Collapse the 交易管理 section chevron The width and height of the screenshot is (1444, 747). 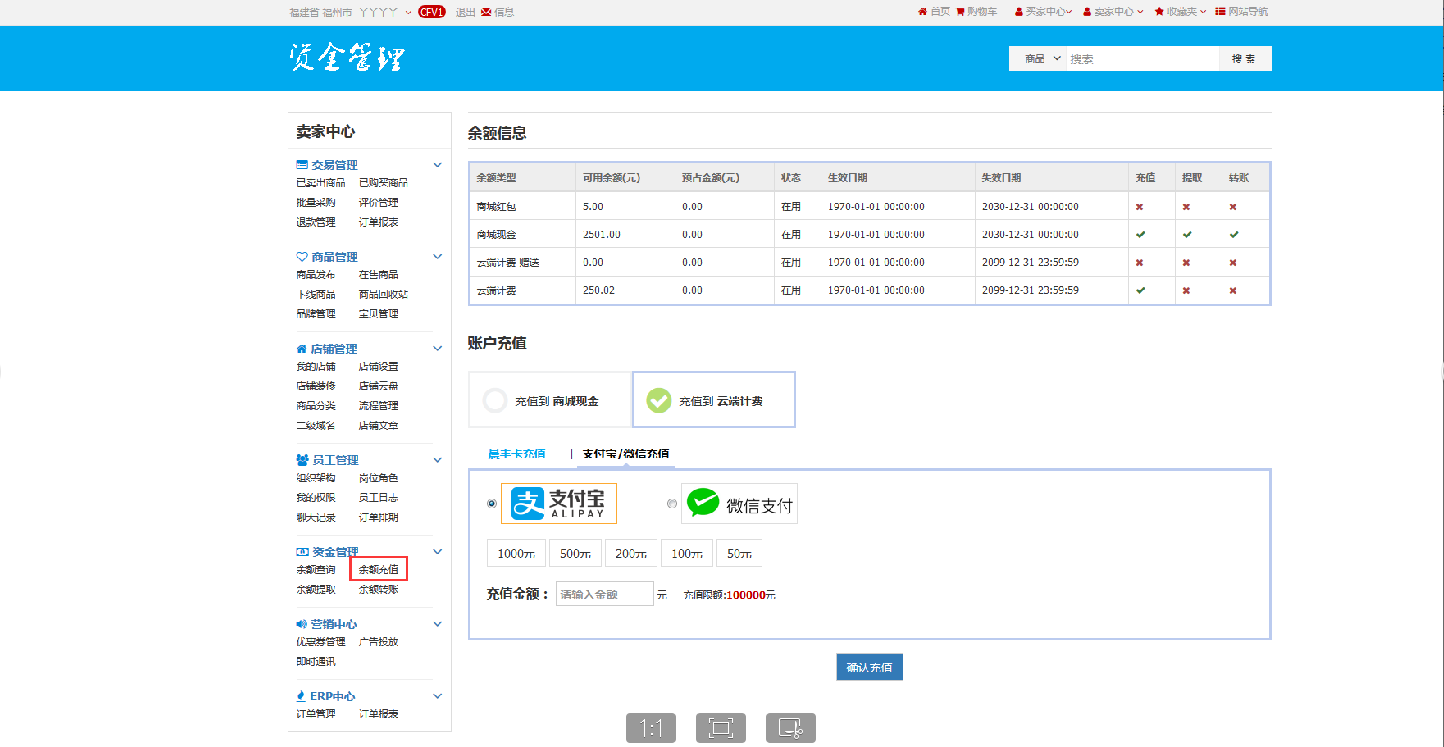[x=437, y=165]
